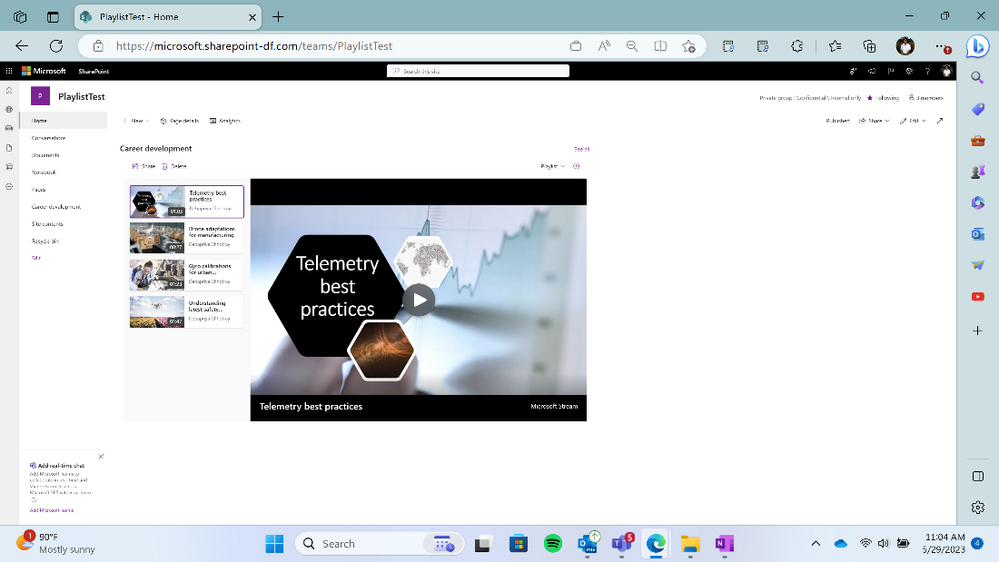The image size is (999, 562).
Task: Click the browser address bar URL
Action: pos(254,46)
